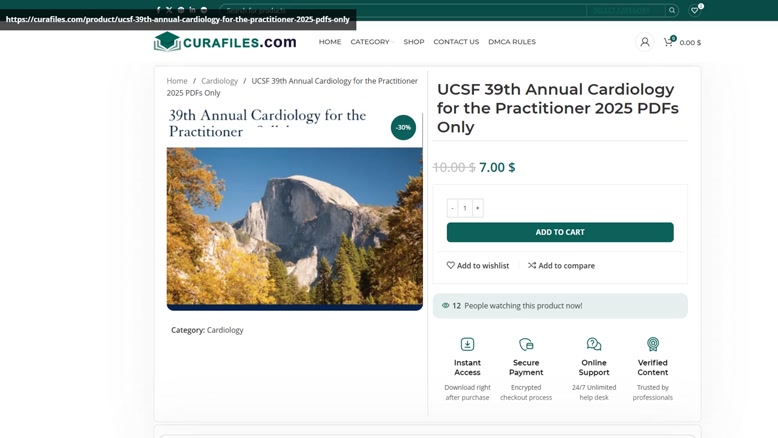Click the Secure Payment icon

pos(526,344)
